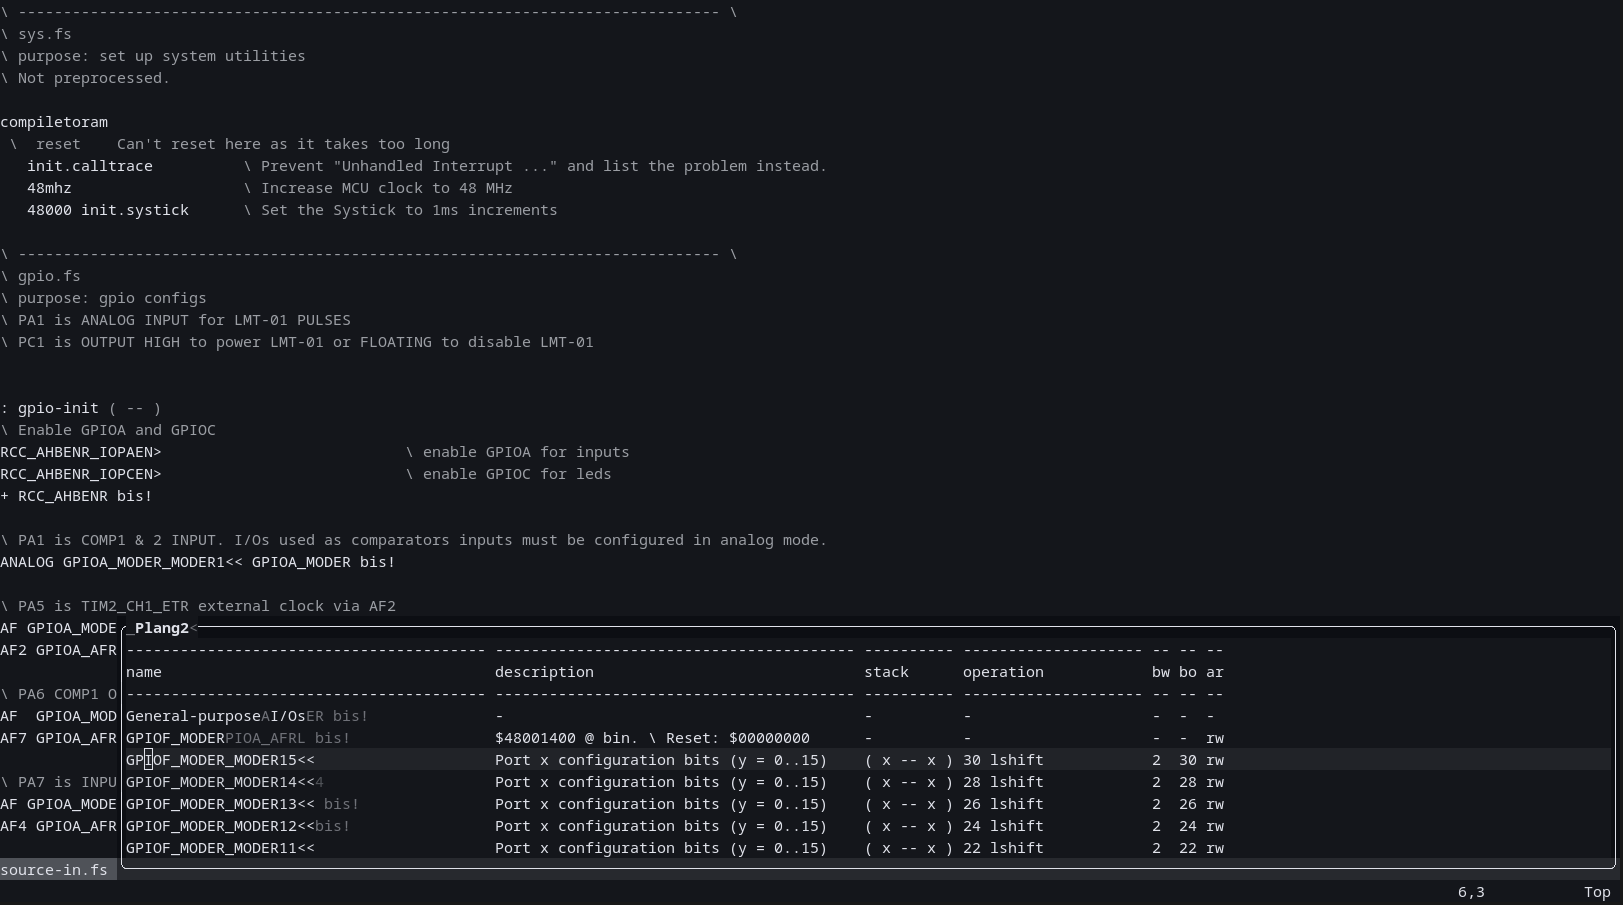Click the 'stack' column header
Image resolution: width=1623 pixels, height=905 pixels.
[x=886, y=672]
